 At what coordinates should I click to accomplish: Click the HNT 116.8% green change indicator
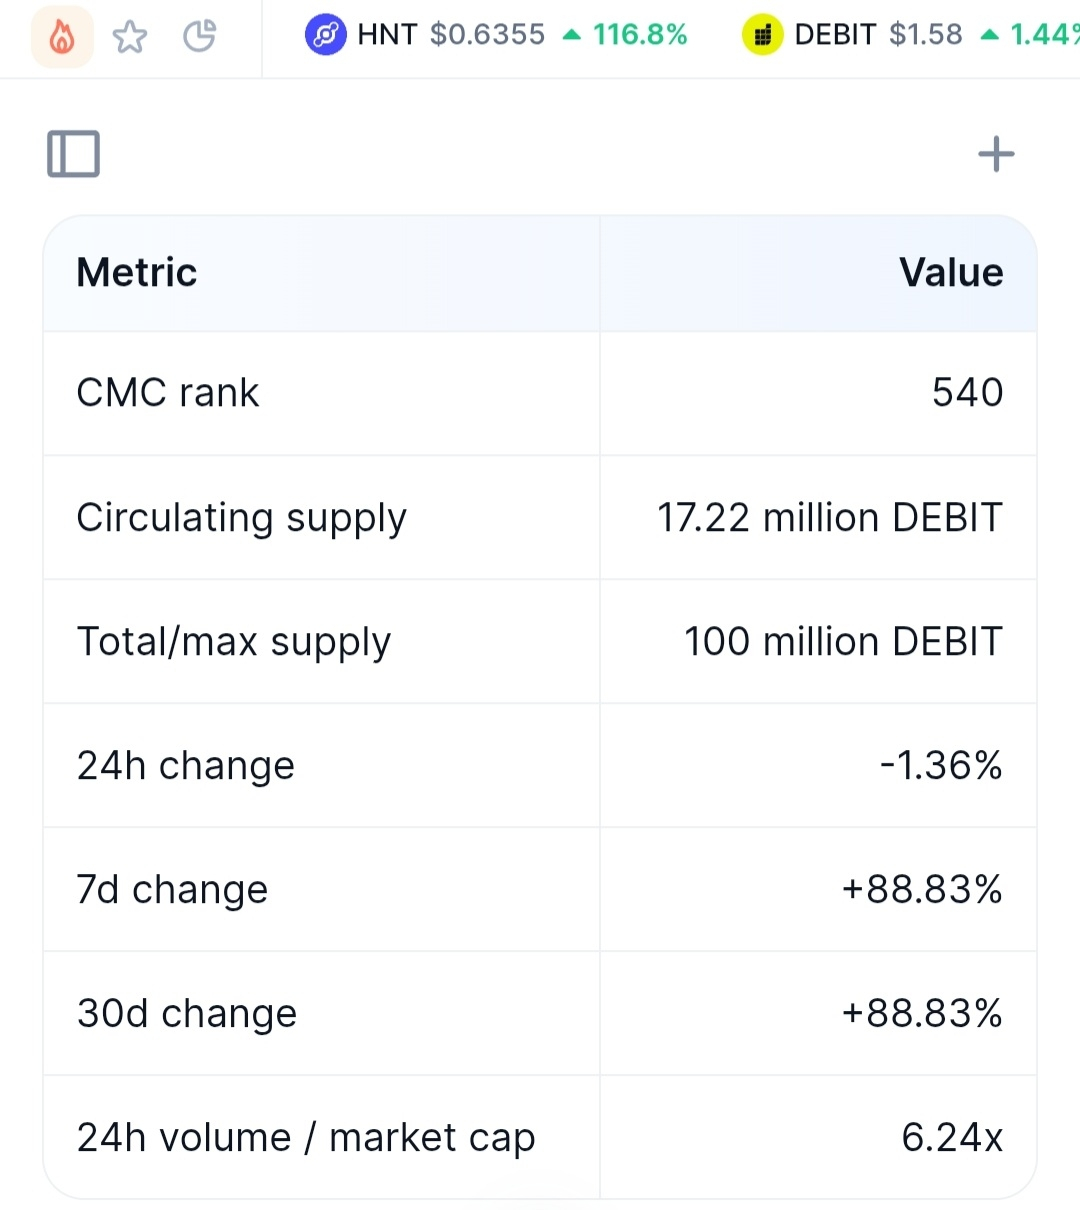point(626,35)
